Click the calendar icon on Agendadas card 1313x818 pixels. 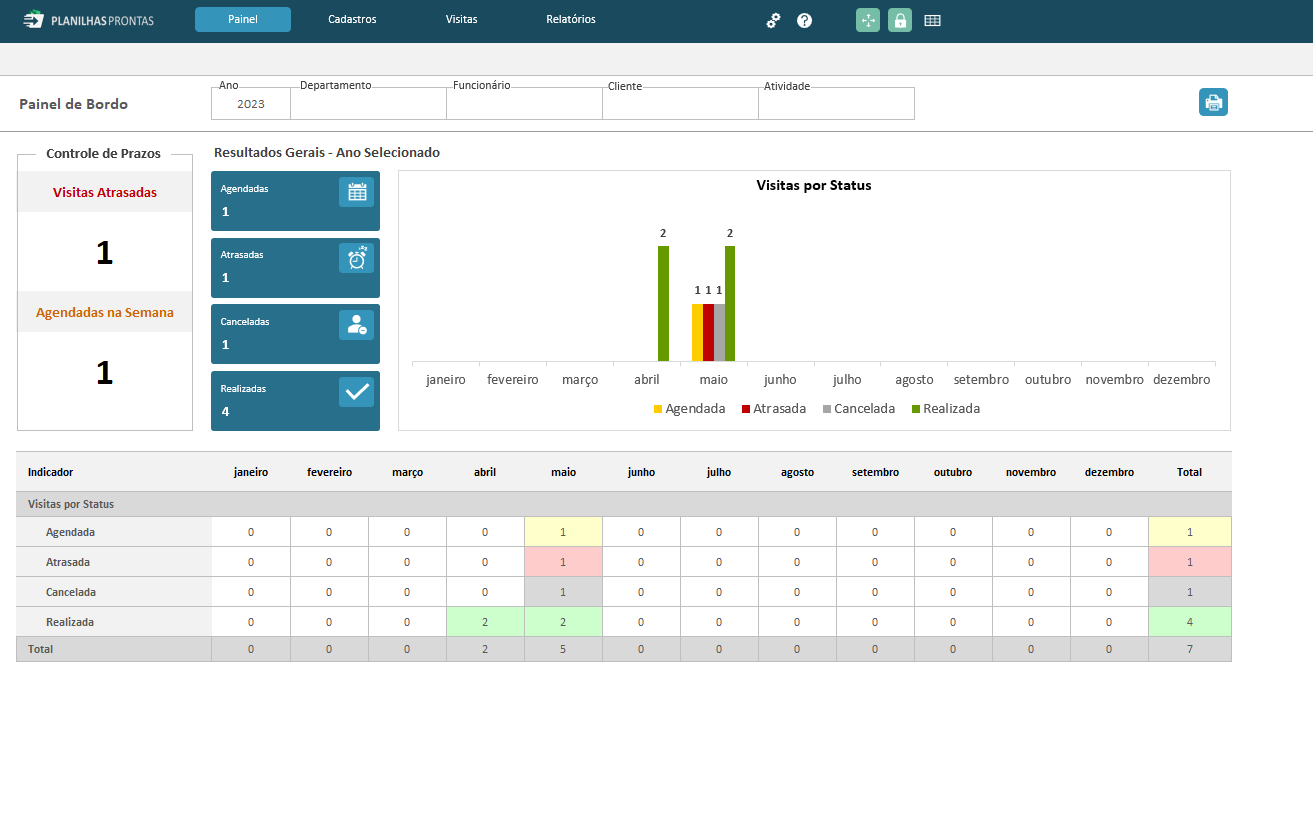click(x=356, y=192)
